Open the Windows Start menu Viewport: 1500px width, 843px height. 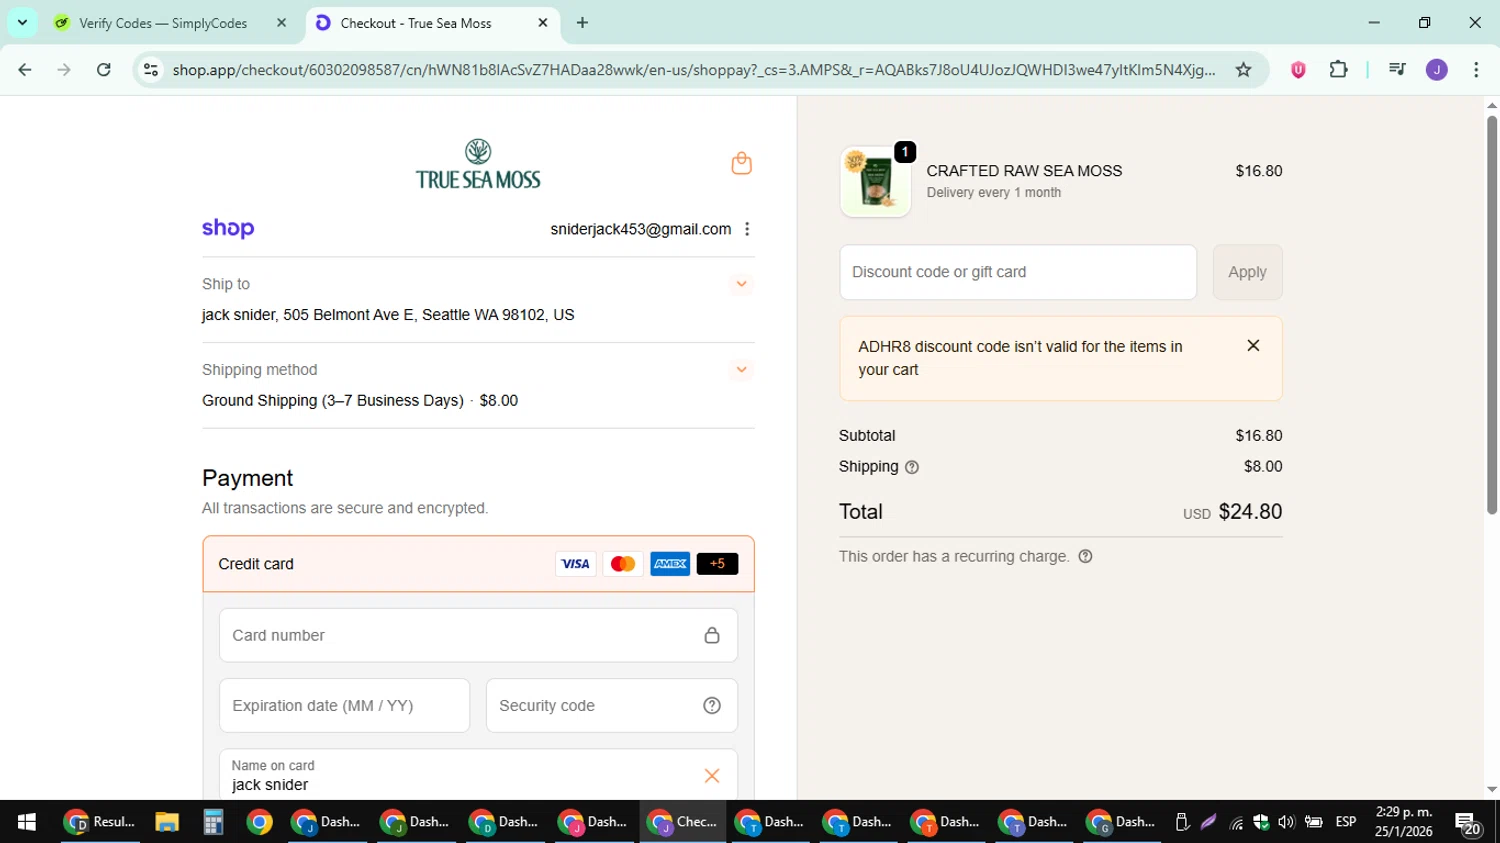tap(27, 822)
